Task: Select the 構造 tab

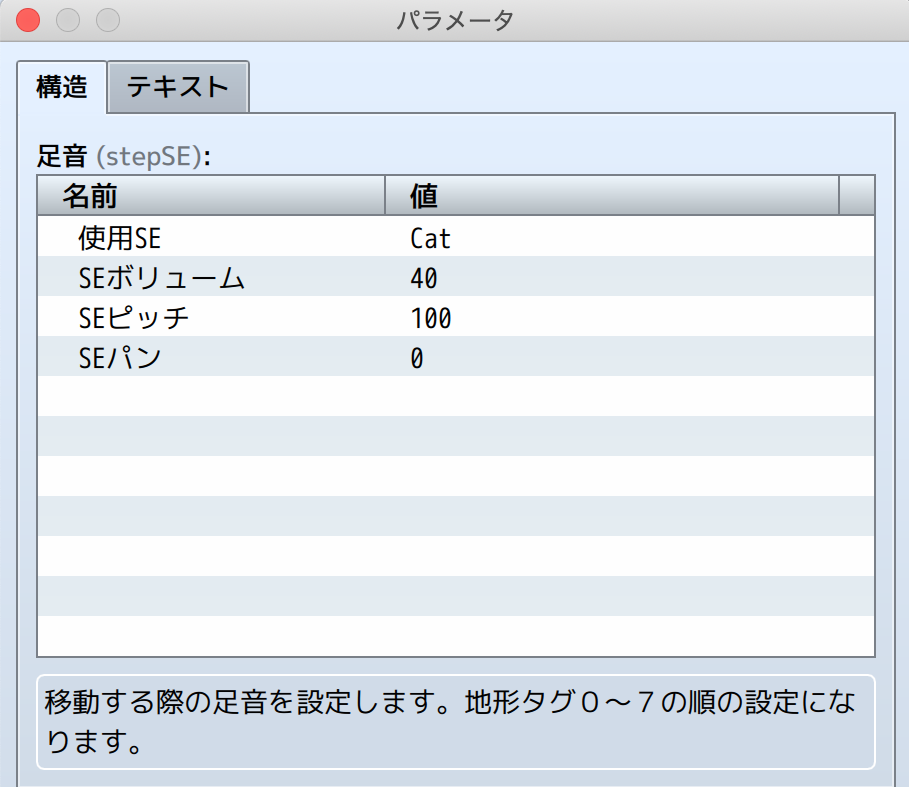Action: (62, 87)
